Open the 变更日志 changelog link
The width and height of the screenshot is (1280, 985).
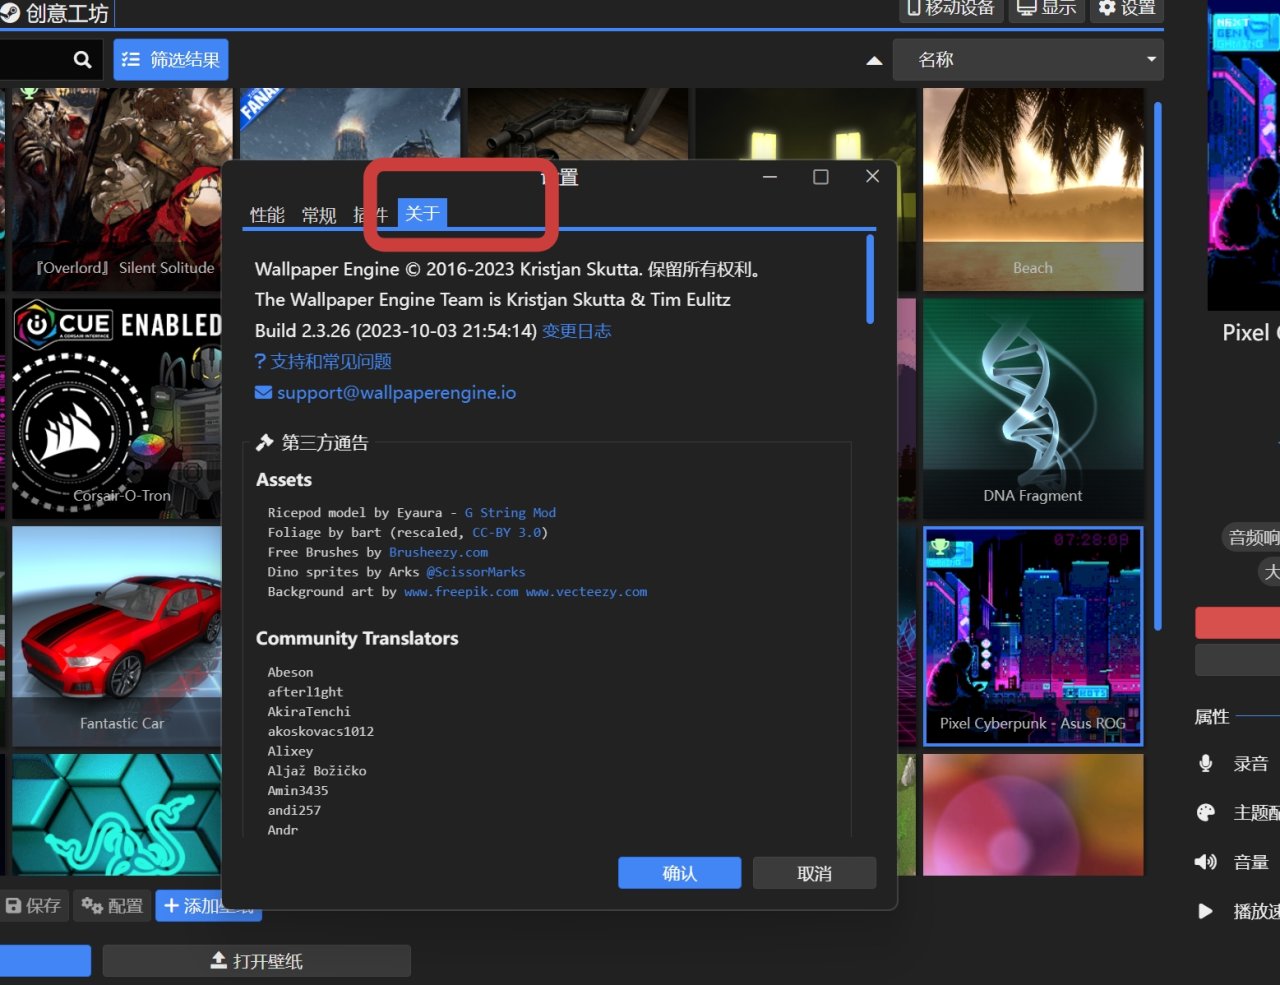click(576, 331)
